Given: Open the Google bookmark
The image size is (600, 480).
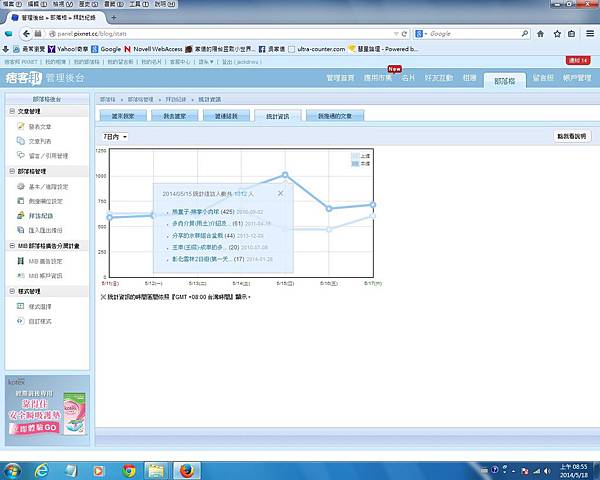Looking at the screenshot, I should pyautogui.click(x=106, y=49).
